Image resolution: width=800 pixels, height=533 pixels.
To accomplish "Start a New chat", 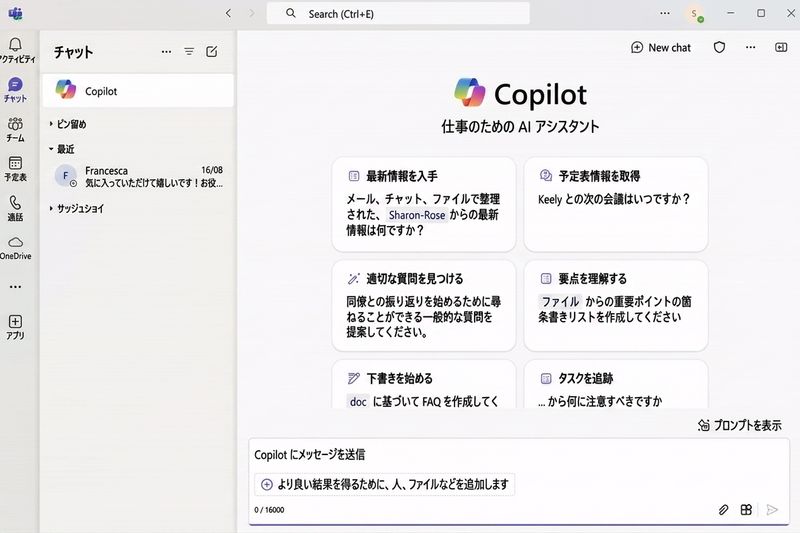I will [x=661, y=47].
